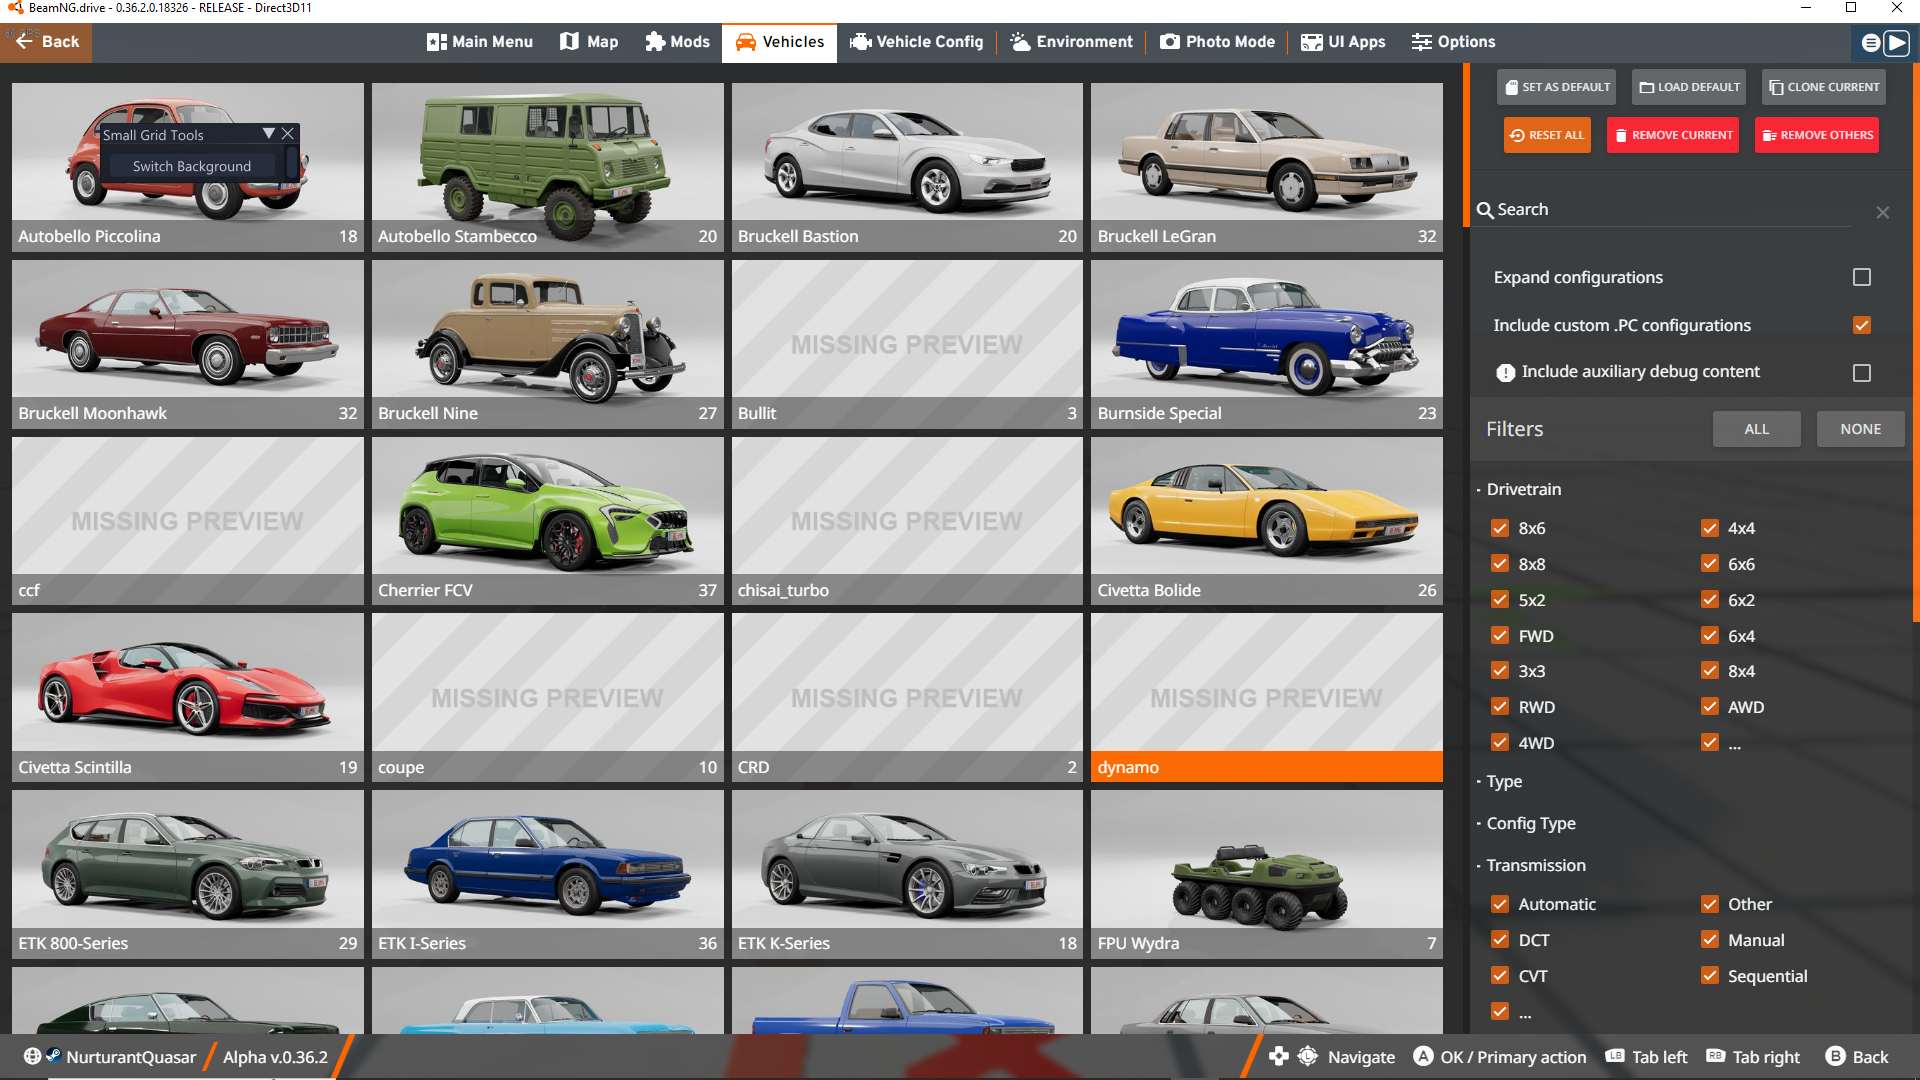Click the Navigate d-pad icon
Screen dimensions: 1920x1080
click(1278, 1057)
